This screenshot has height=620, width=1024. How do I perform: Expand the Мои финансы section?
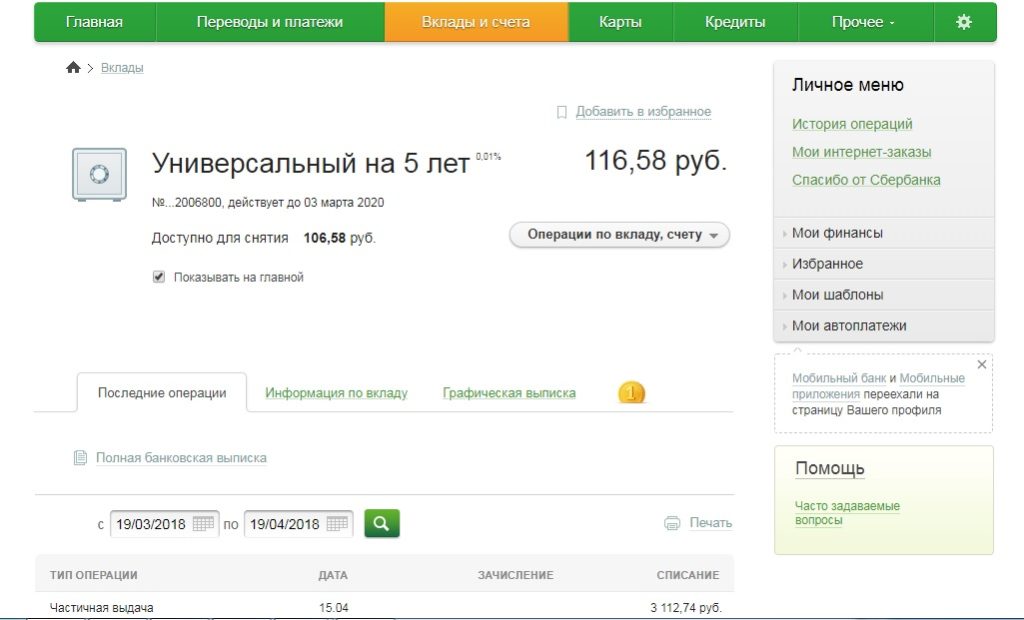click(x=837, y=233)
